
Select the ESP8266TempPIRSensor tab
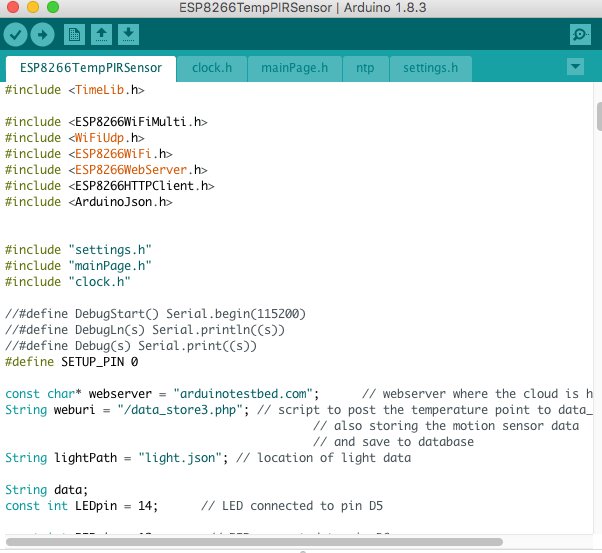coord(91,68)
